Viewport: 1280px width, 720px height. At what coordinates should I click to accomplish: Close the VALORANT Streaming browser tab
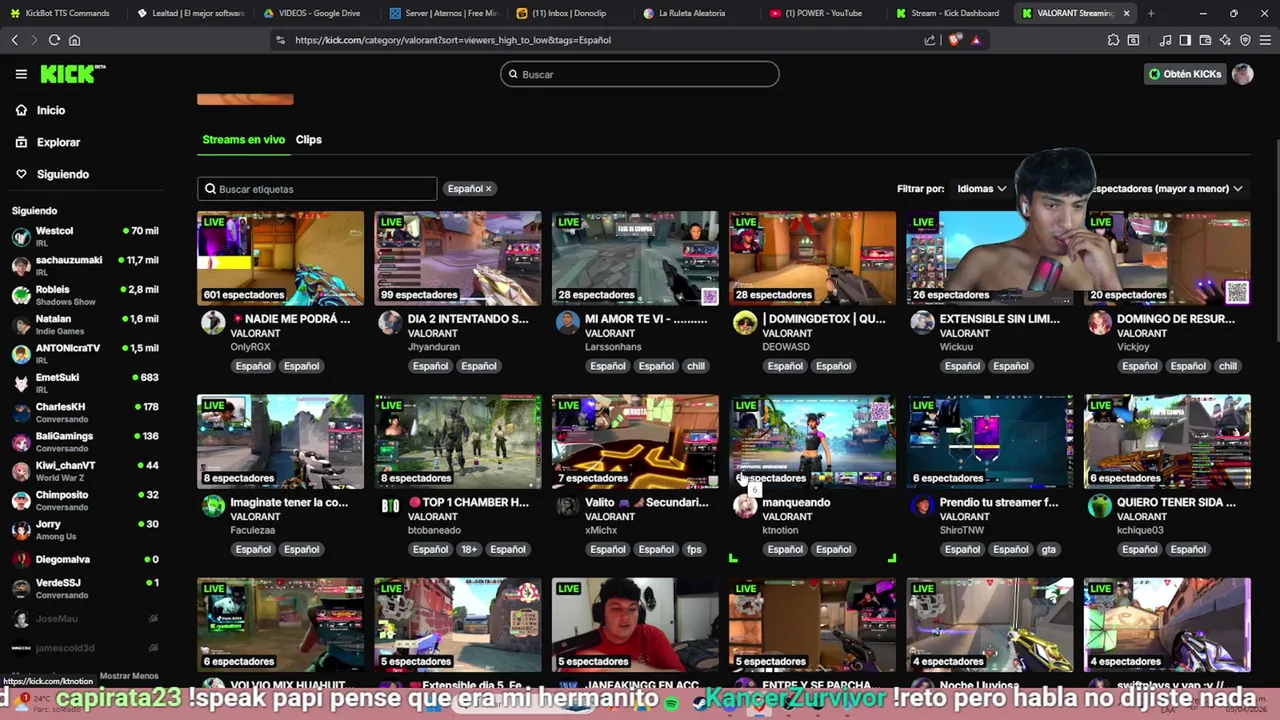(x=1127, y=13)
